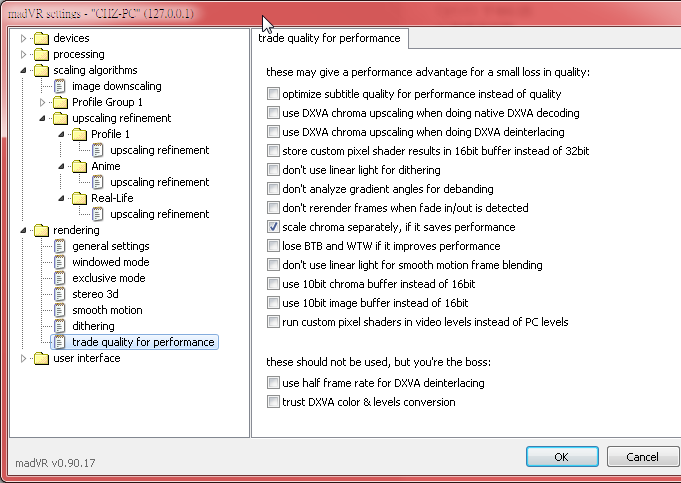
Task: Check use half frame rate for DXVA deinterlacing
Action: click(273, 384)
